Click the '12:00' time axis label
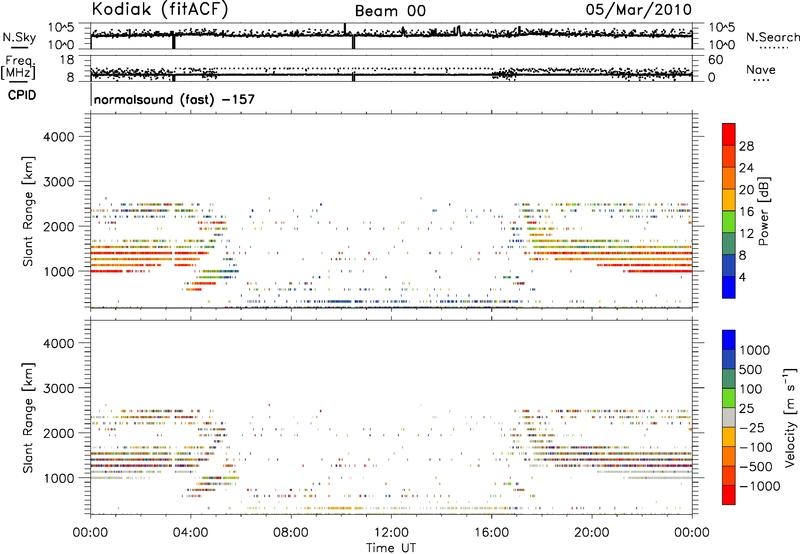Image resolution: width=800 pixels, height=554 pixels. (391, 533)
